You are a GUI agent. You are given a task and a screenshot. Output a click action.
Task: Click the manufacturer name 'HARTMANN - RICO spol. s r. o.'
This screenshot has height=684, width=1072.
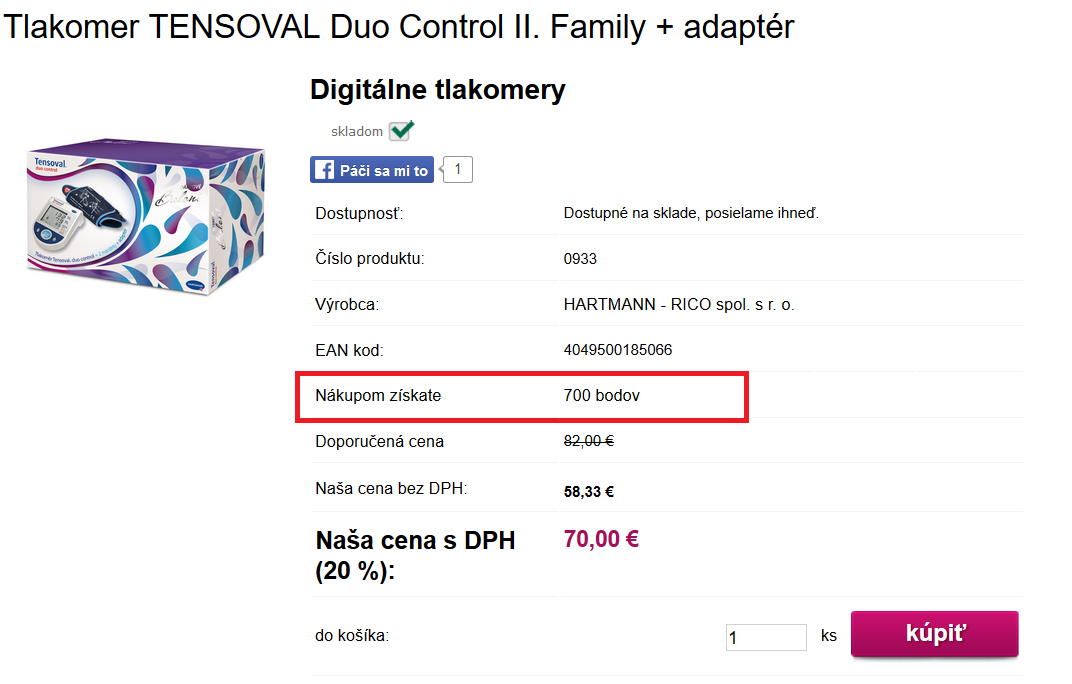[x=679, y=304]
